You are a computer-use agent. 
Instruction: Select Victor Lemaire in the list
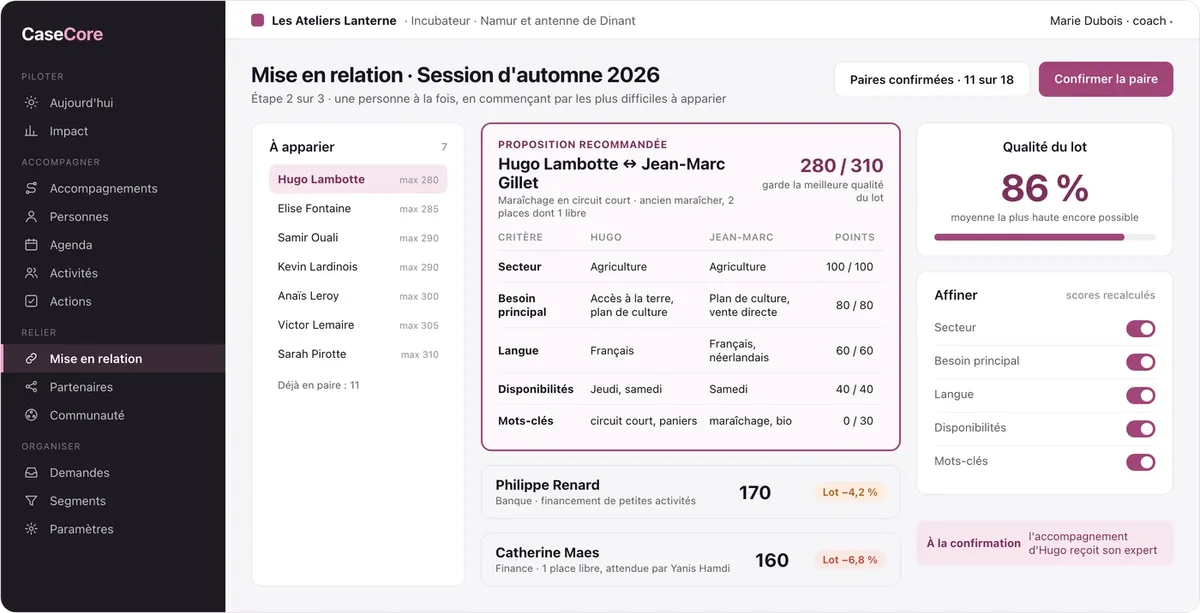click(358, 325)
